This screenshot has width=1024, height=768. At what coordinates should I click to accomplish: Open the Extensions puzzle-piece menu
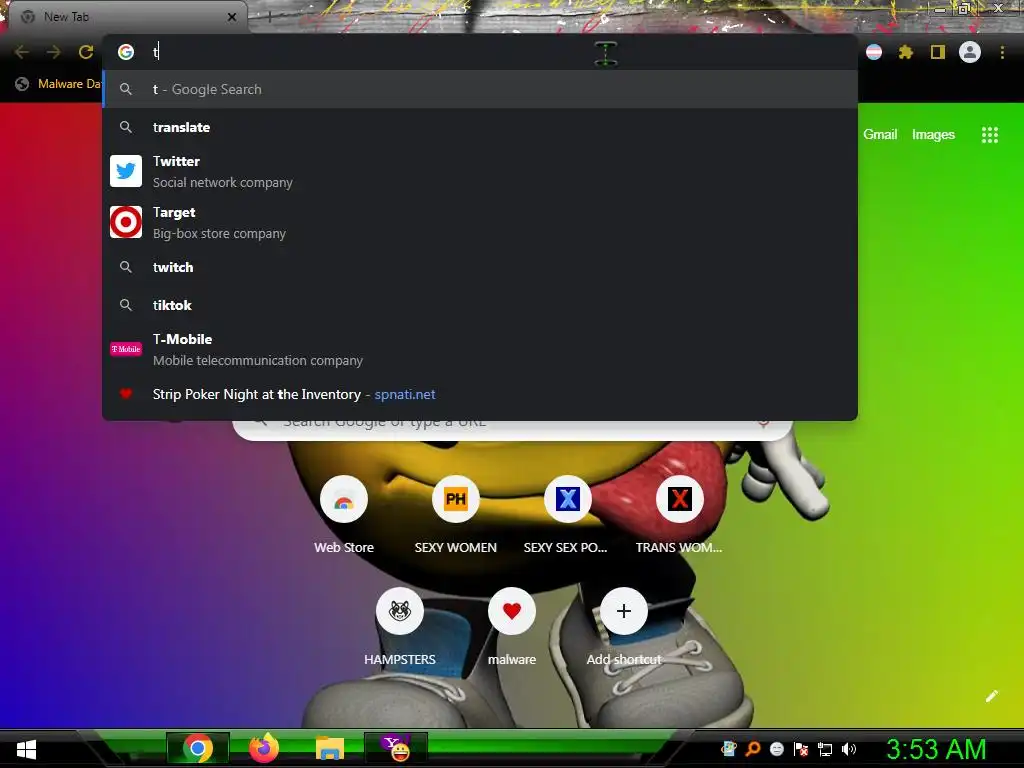coord(906,52)
